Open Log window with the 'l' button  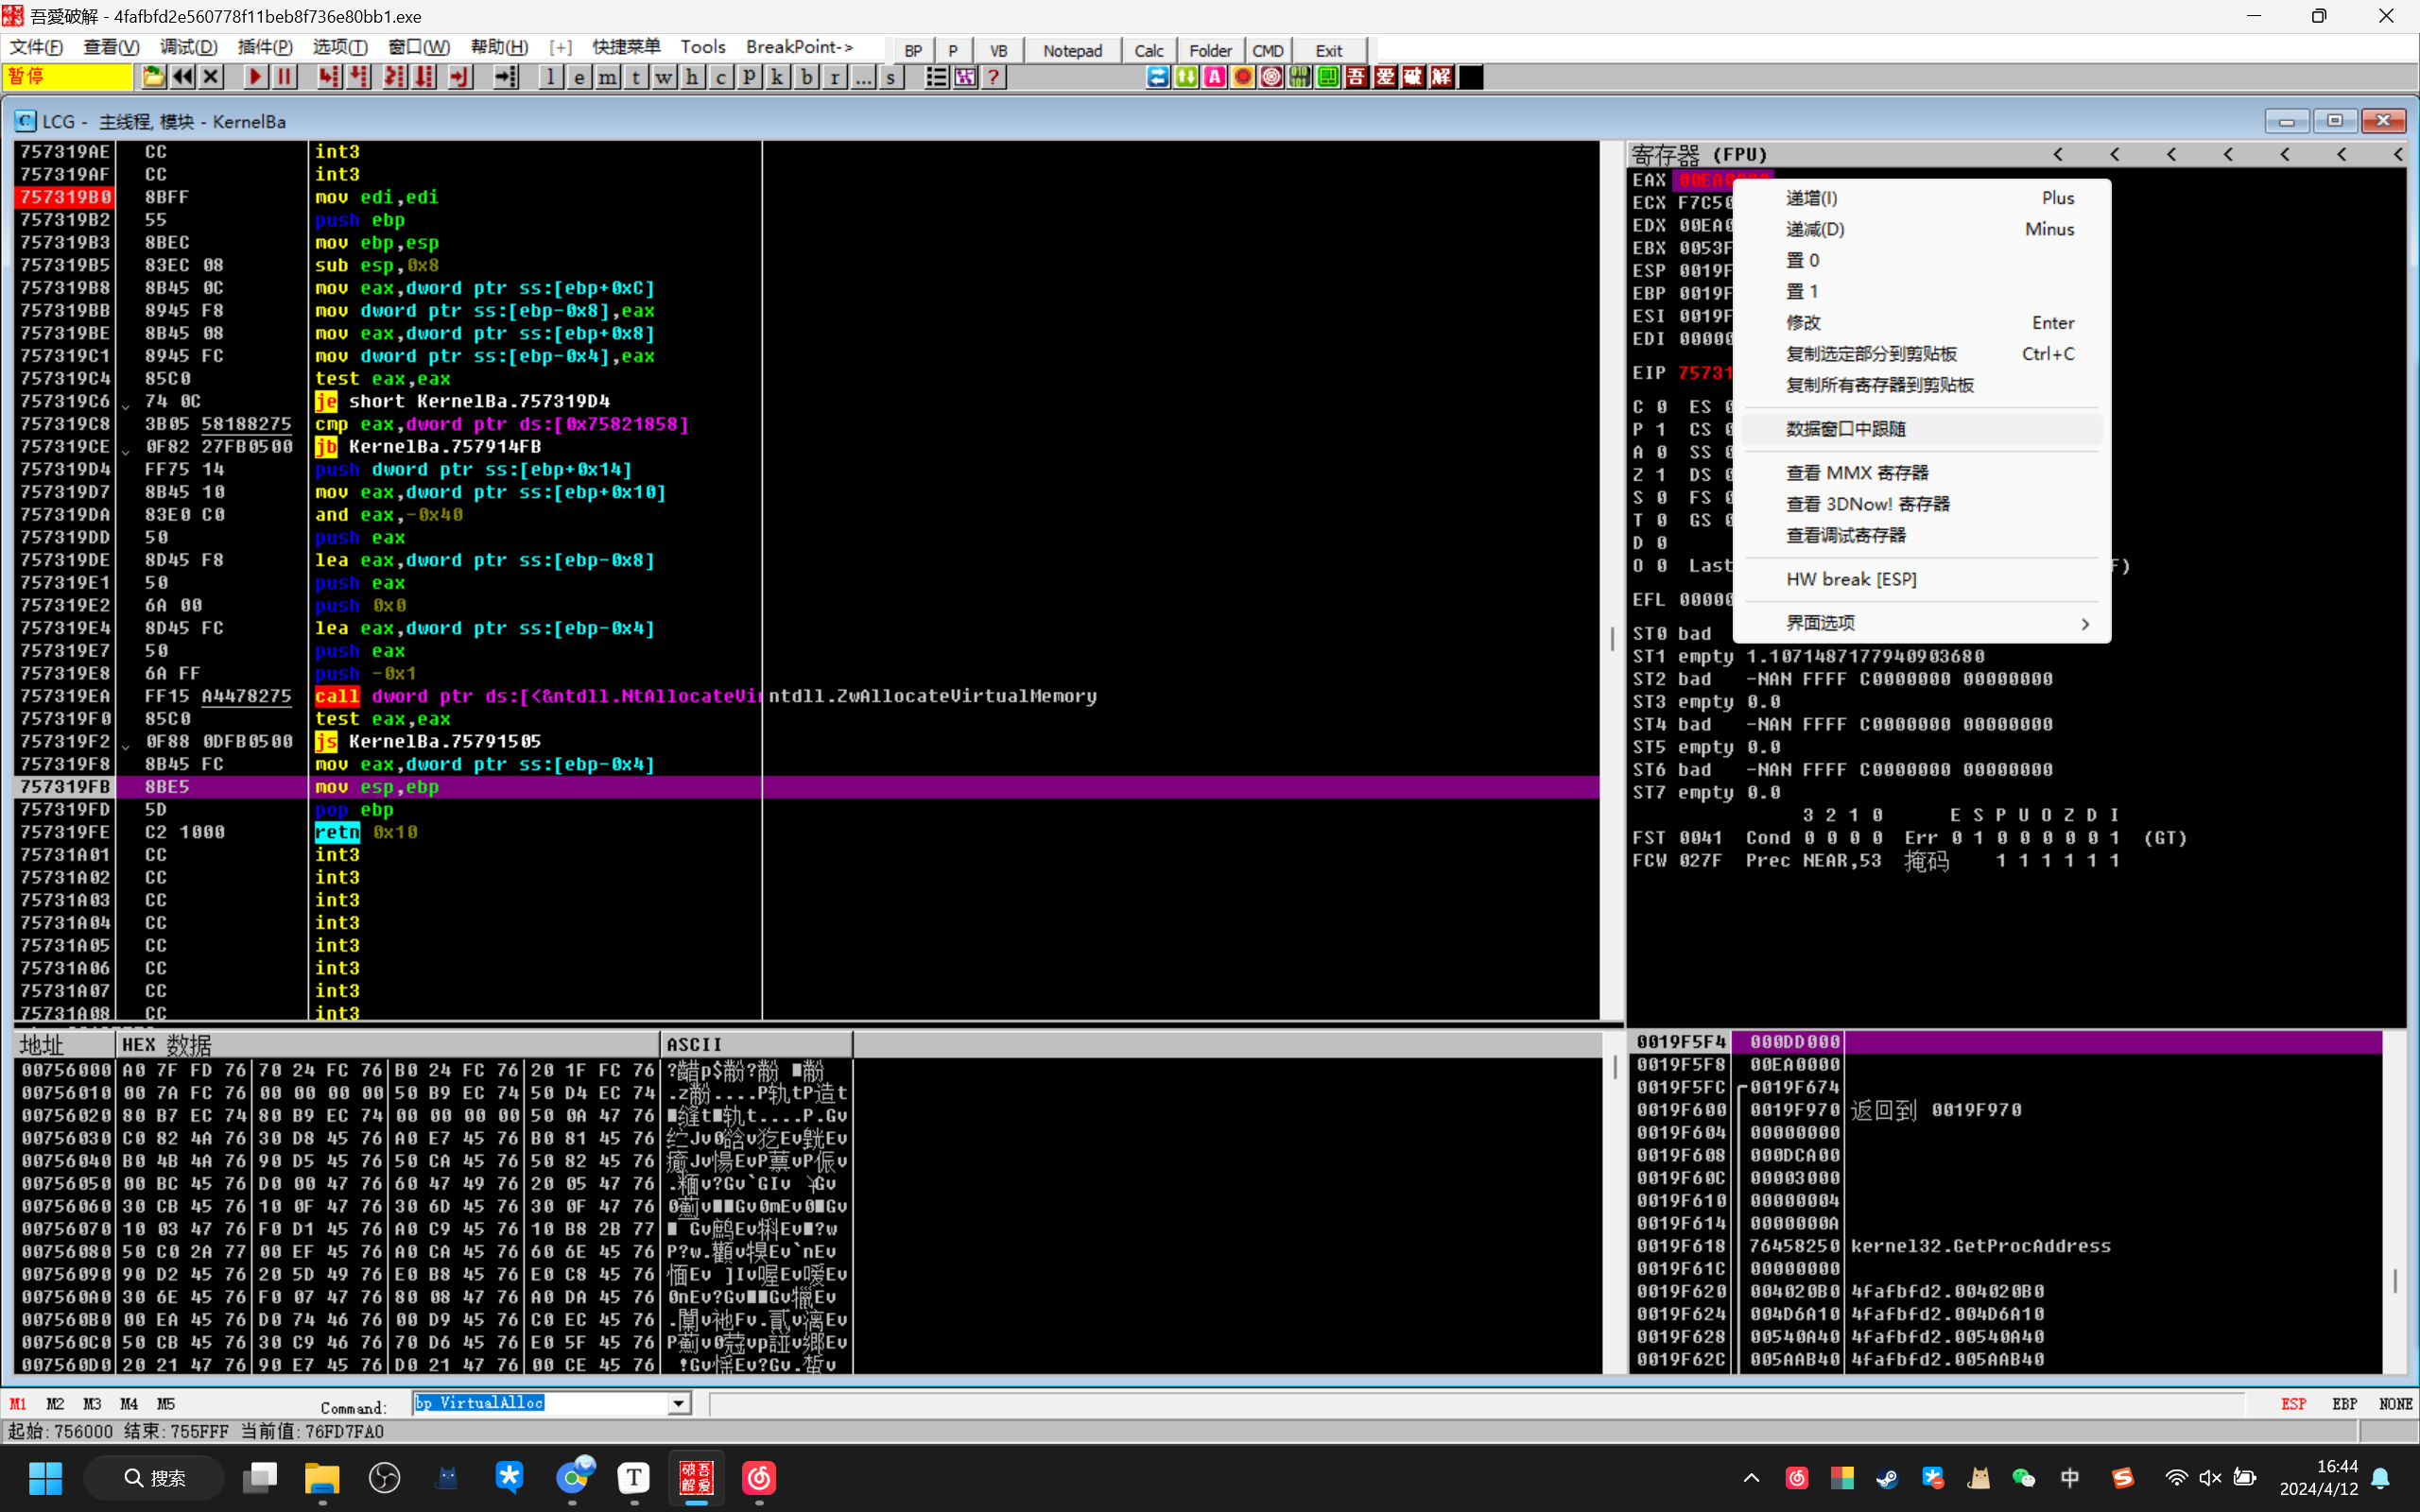[x=550, y=77]
